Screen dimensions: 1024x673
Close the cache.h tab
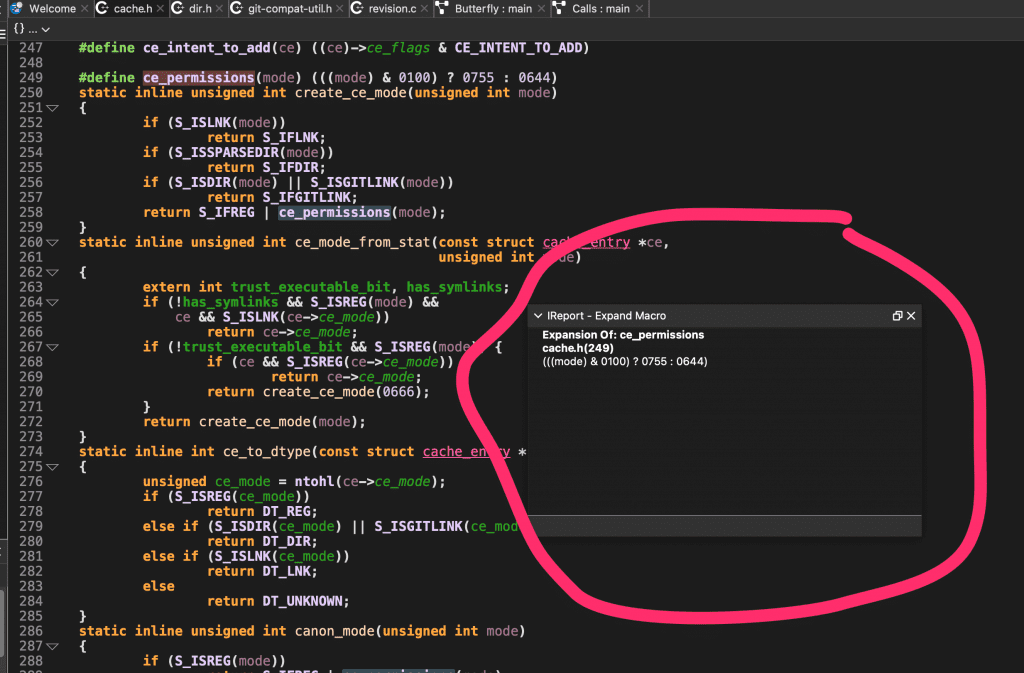pyautogui.click(x=160, y=8)
